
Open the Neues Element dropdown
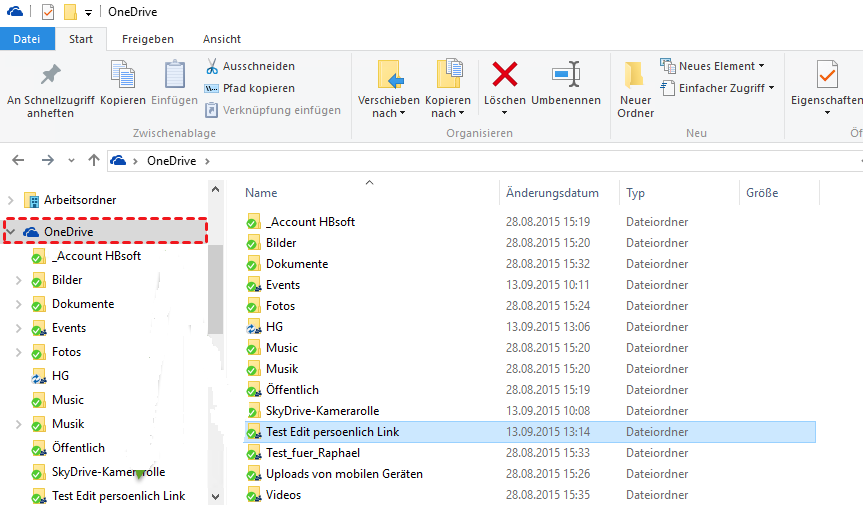pyautogui.click(x=761, y=66)
